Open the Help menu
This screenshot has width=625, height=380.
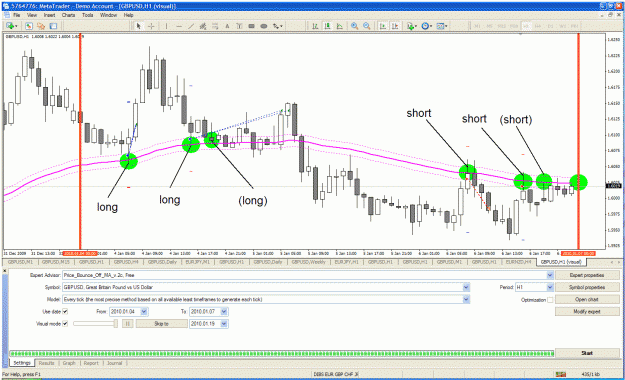[128, 15]
